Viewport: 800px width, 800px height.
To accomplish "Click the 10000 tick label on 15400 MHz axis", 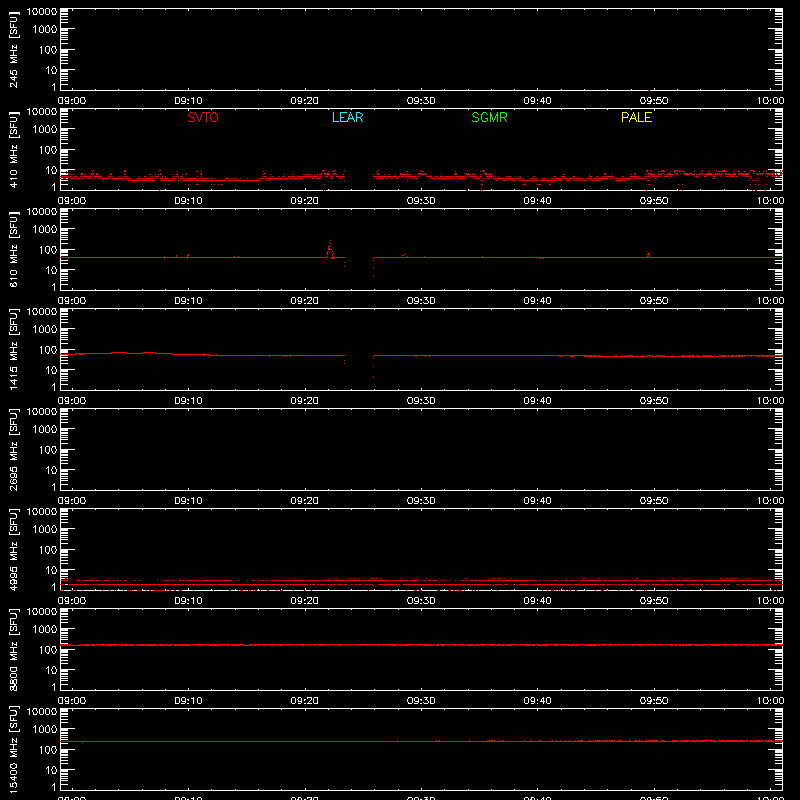I will pyautogui.click(x=42, y=712).
